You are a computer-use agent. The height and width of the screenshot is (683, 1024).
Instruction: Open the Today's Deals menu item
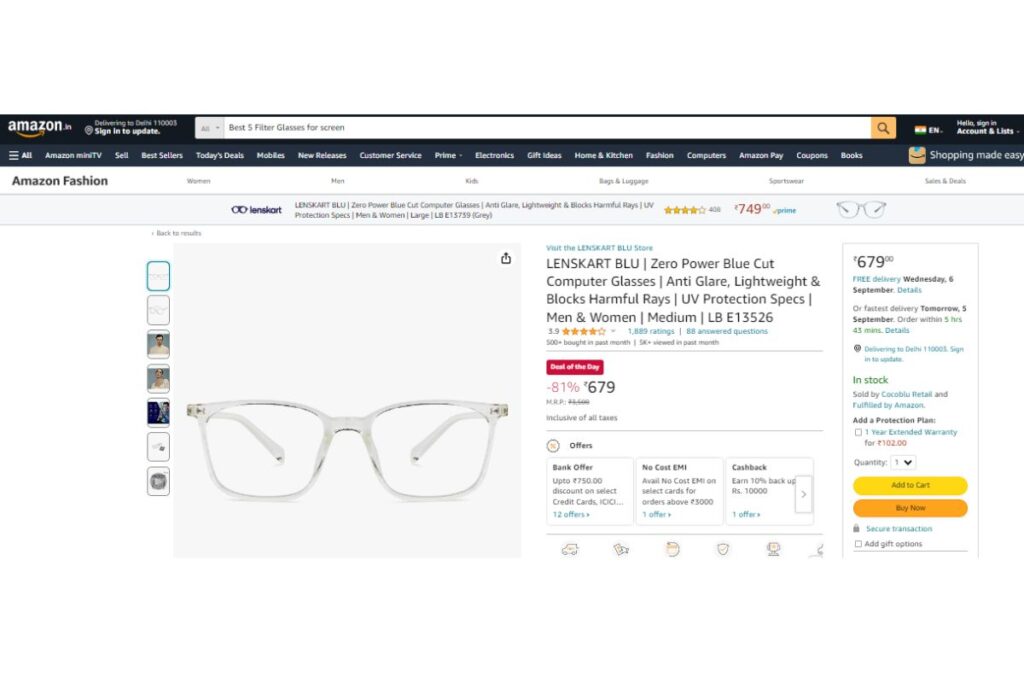point(219,155)
